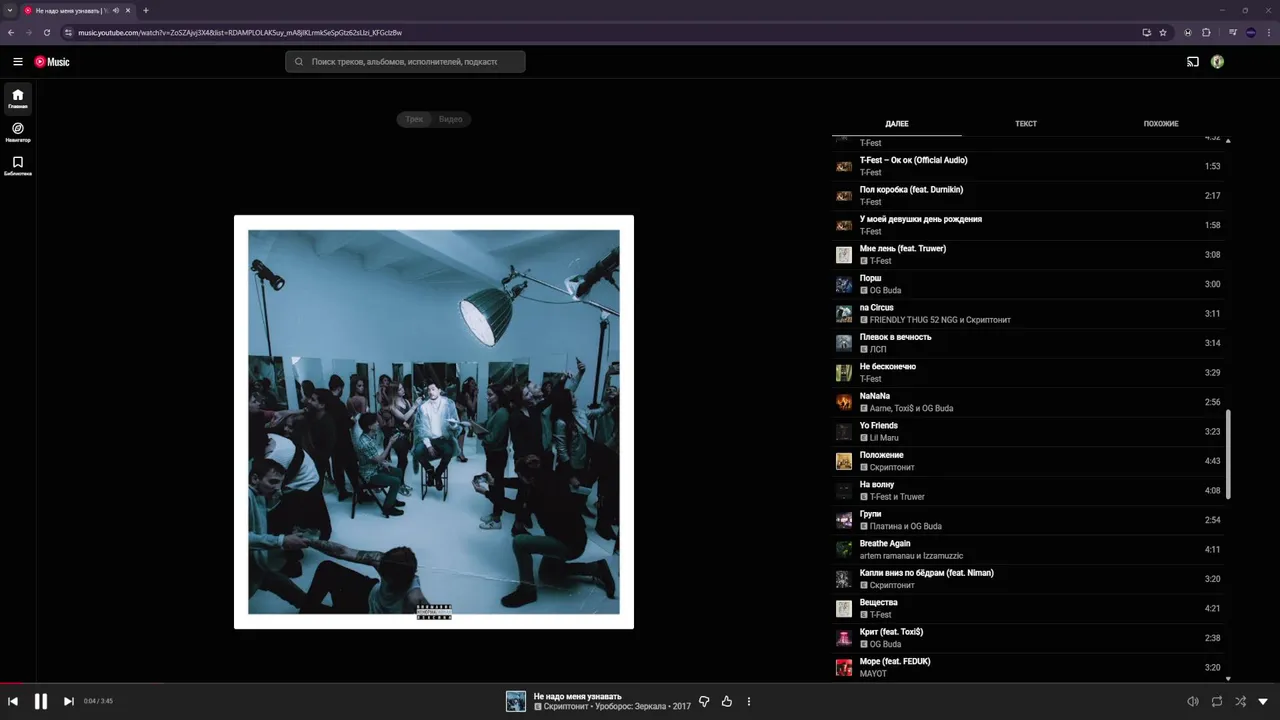Go to Главная in the sidebar

[18, 99]
